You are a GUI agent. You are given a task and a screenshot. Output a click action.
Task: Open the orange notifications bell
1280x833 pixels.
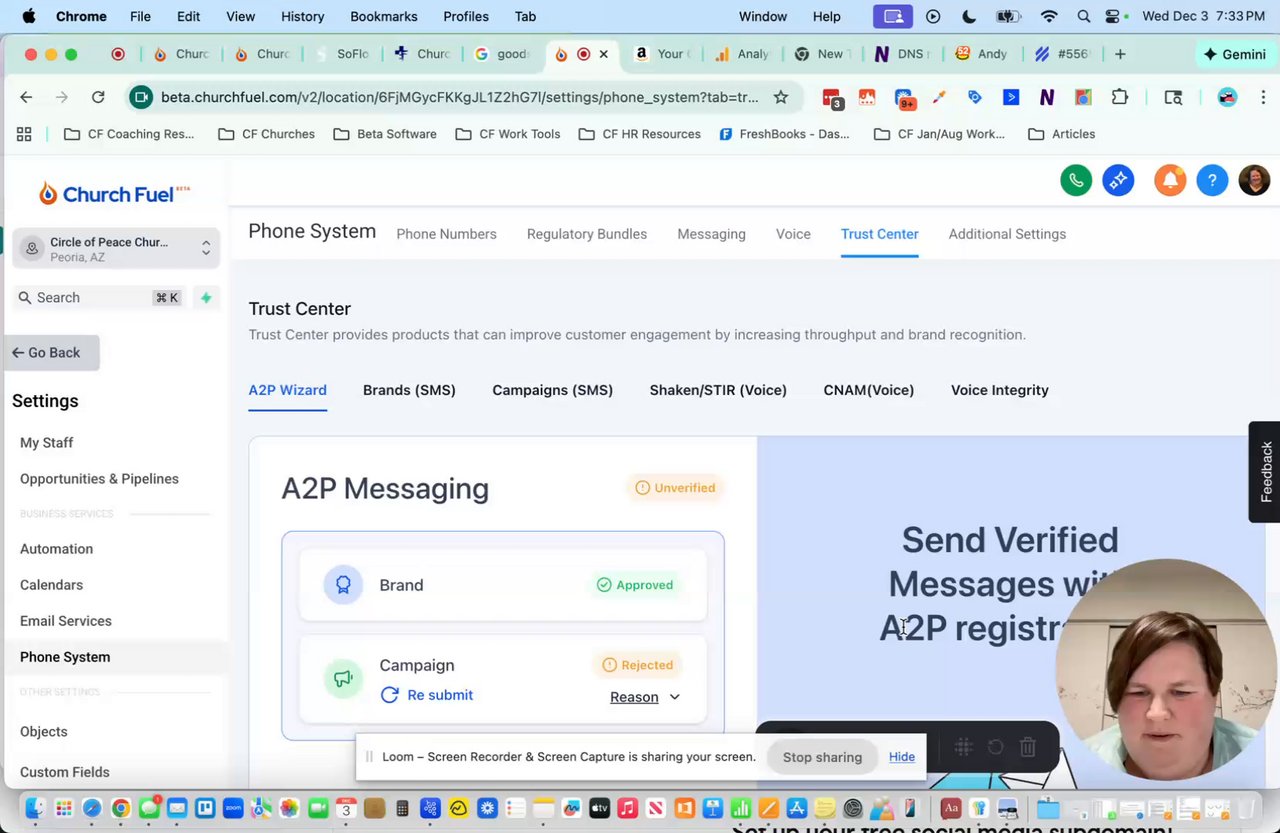pos(1170,180)
